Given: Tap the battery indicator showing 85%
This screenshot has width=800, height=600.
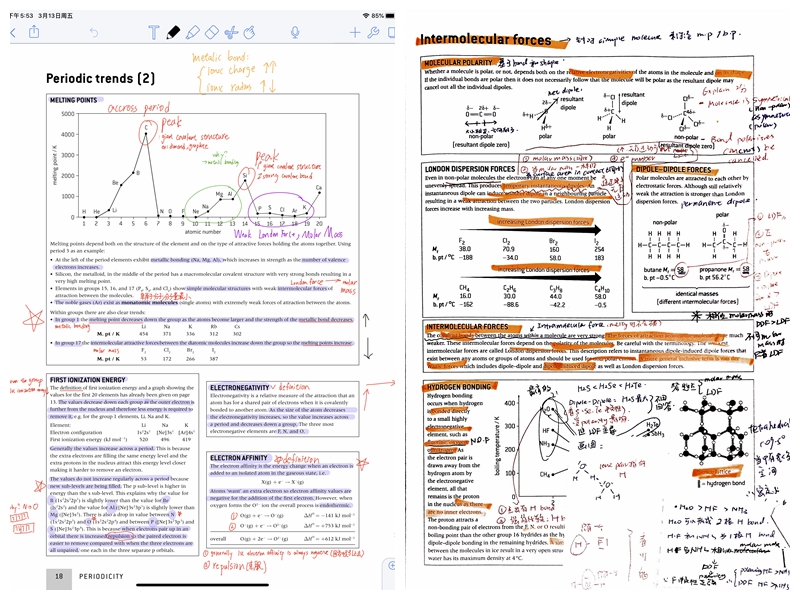Looking at the screenshot, I should click(390, 16).
